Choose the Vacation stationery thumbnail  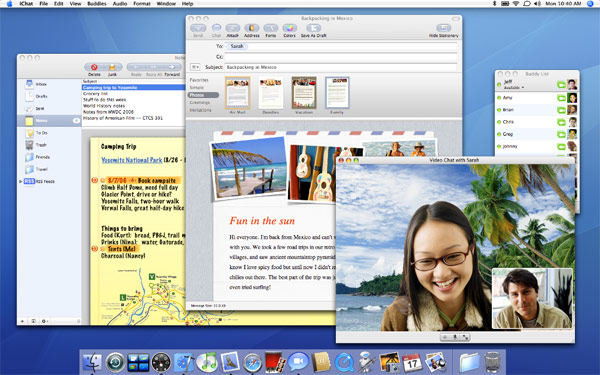[304, 93]
